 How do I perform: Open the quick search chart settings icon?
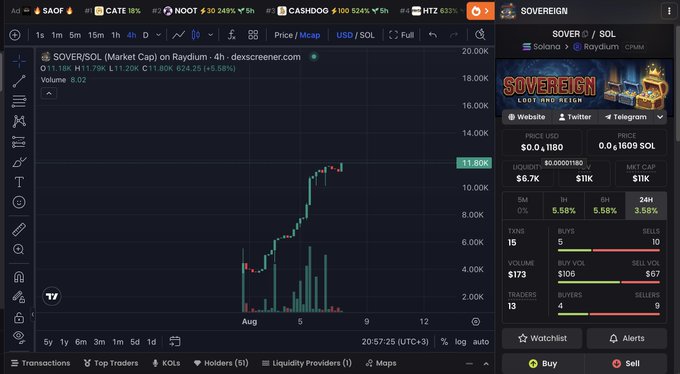coord(480,35)
